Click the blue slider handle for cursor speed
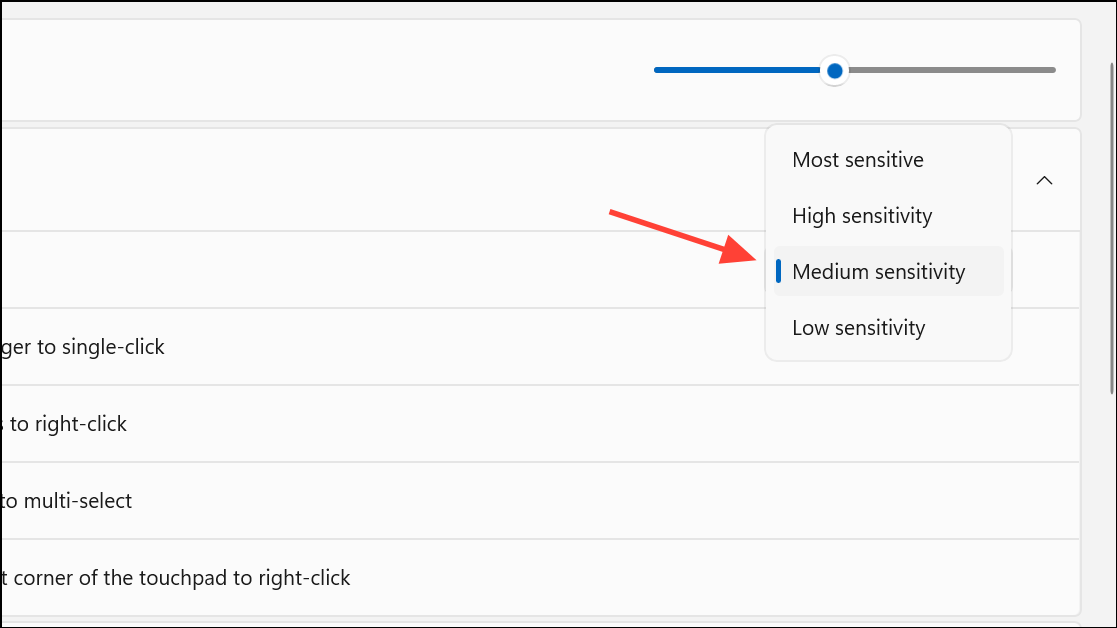 click(x=834, y=70)
